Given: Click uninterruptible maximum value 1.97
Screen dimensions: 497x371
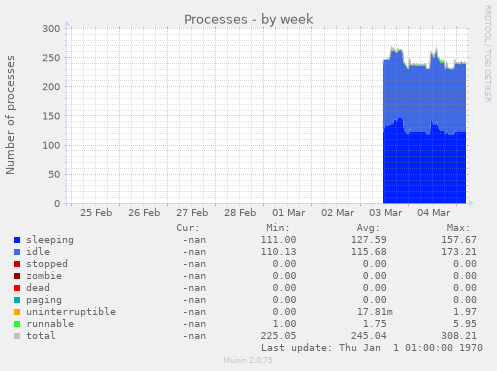Looking at the screenshot, I should click(465, 312).
